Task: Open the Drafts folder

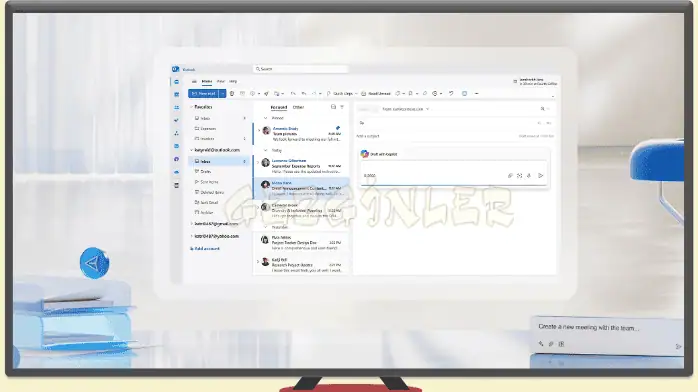Action: [x=220, y=172]
